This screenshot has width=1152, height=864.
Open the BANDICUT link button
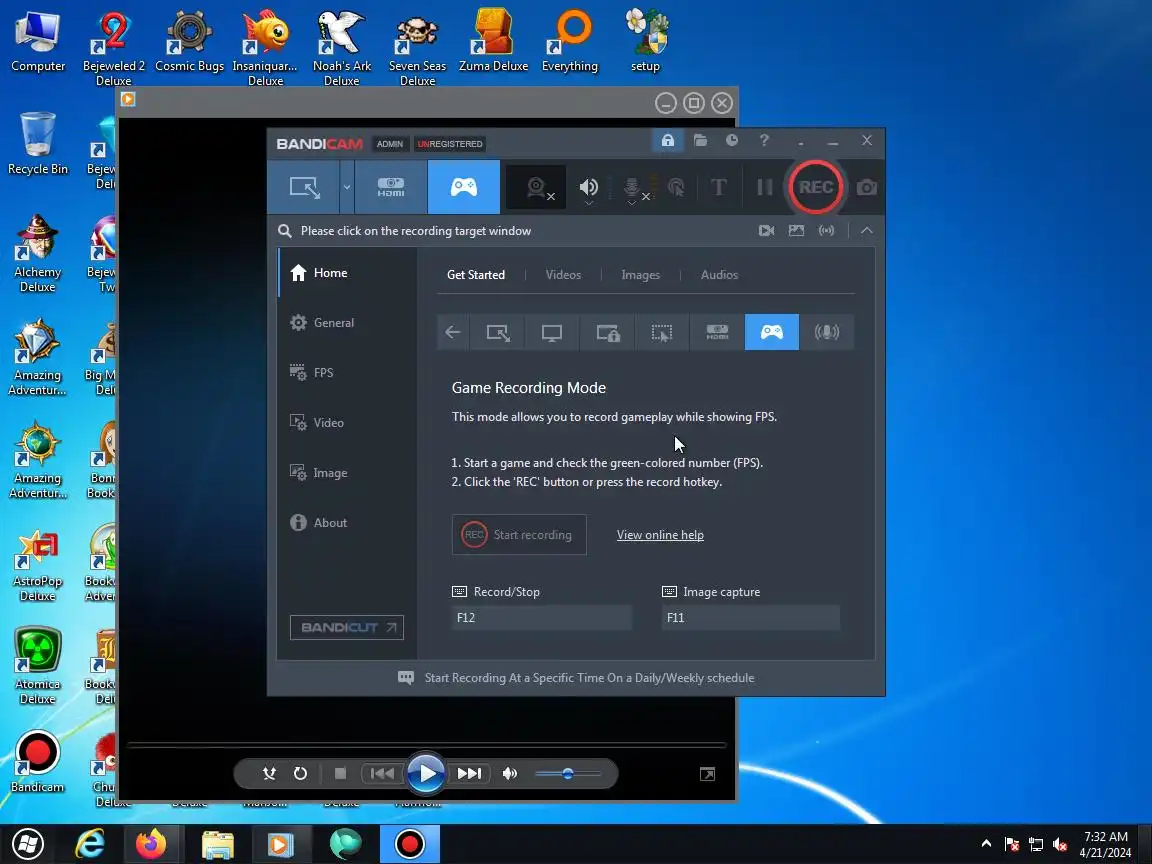click(347, 627)
